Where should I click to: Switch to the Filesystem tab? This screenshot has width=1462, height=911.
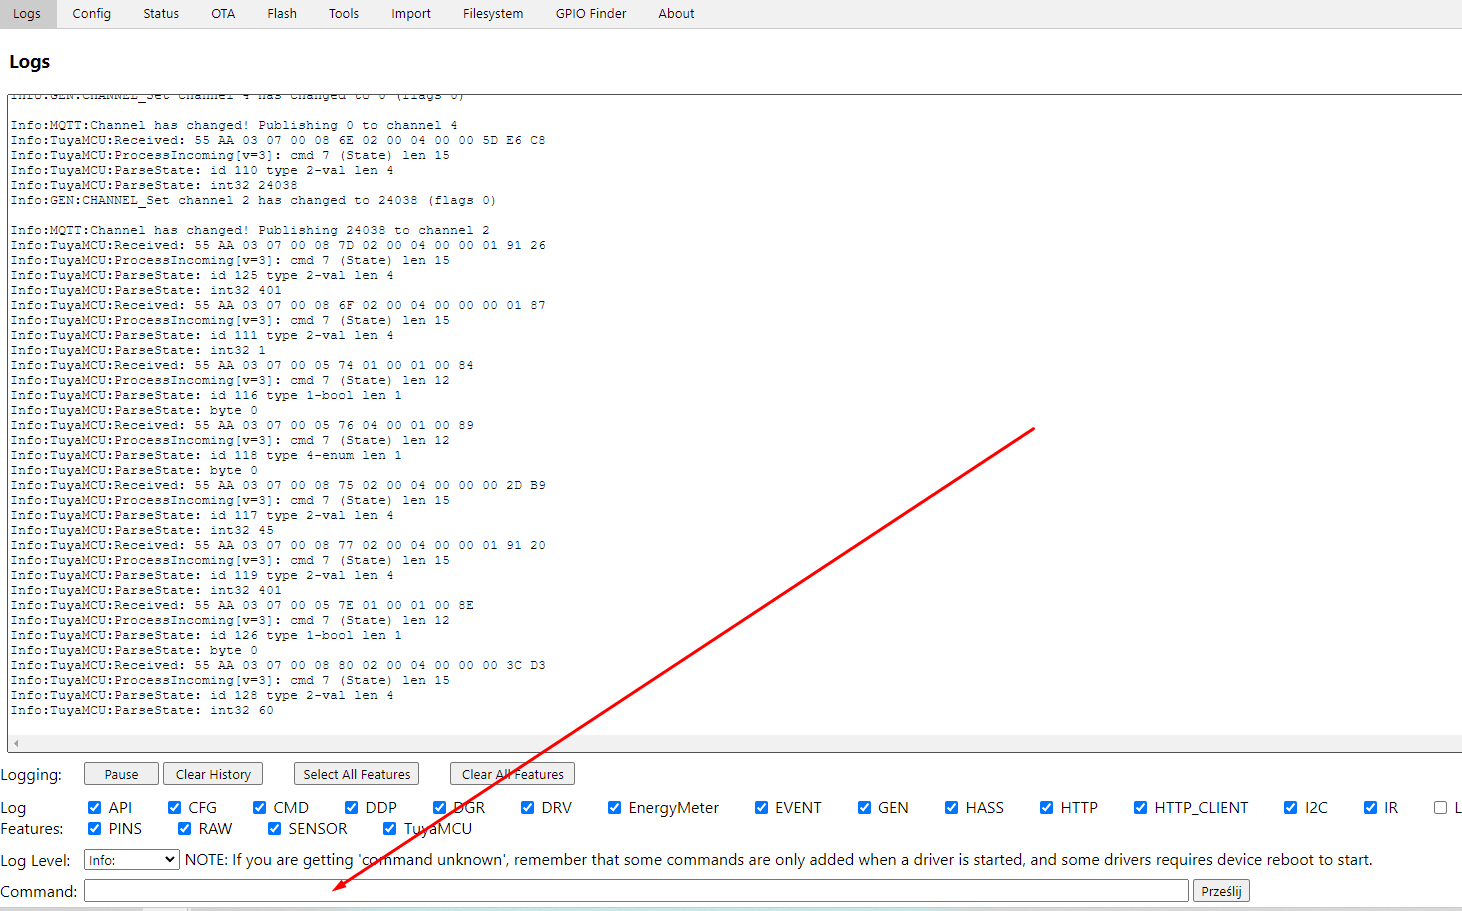click(492, 13)
